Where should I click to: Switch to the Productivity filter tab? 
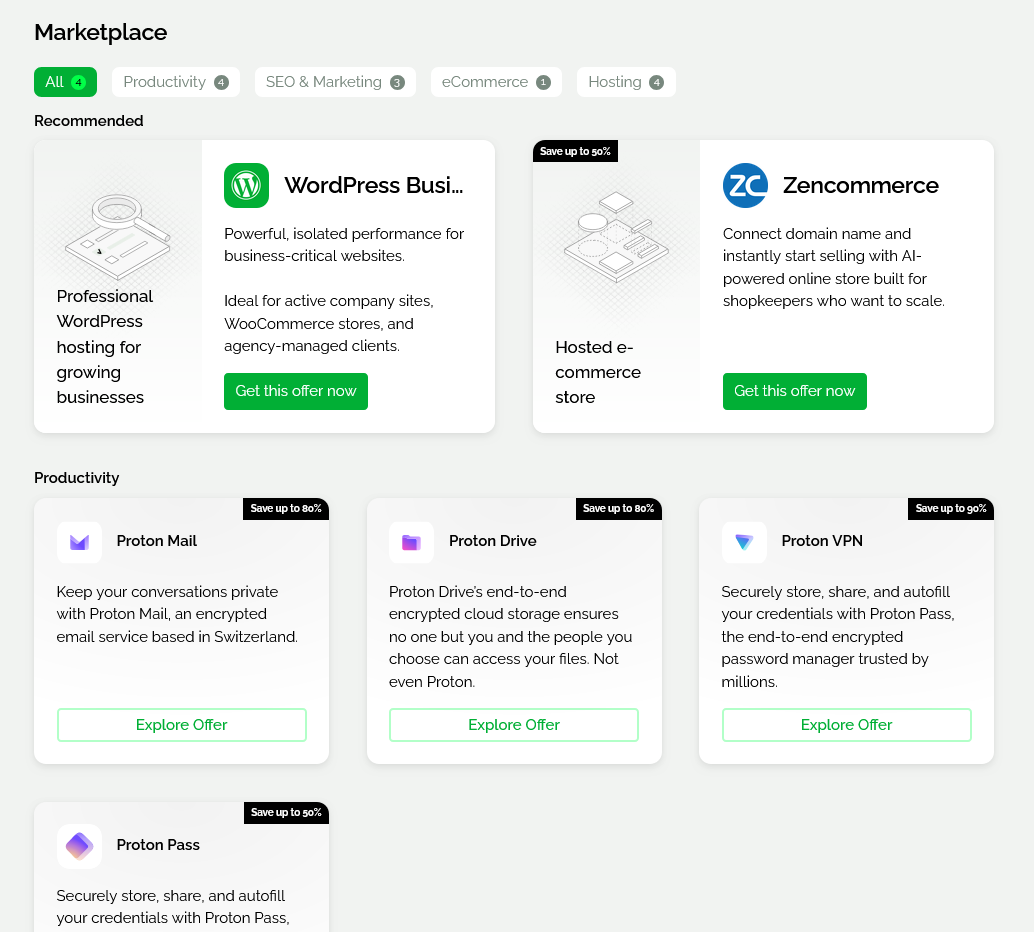(175, 82)
